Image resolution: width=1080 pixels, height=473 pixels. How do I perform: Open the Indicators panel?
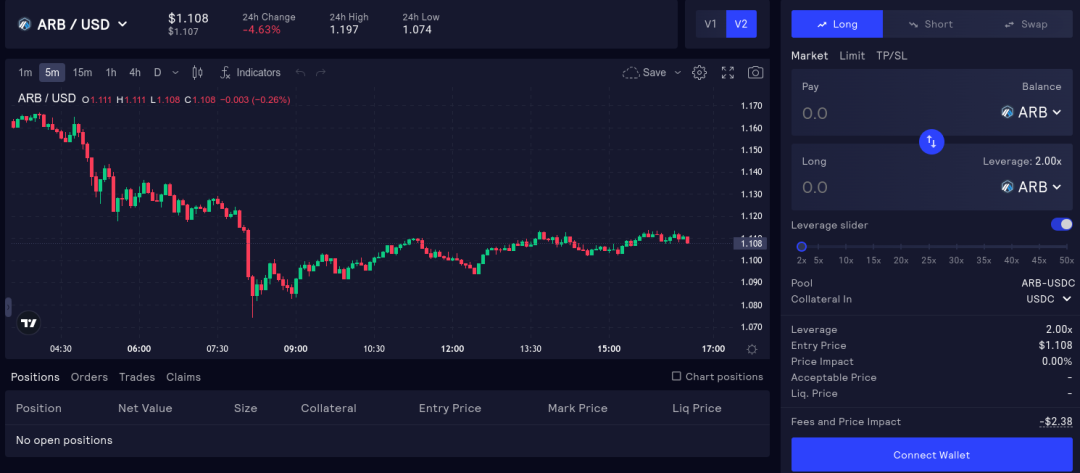pos(250,73)
